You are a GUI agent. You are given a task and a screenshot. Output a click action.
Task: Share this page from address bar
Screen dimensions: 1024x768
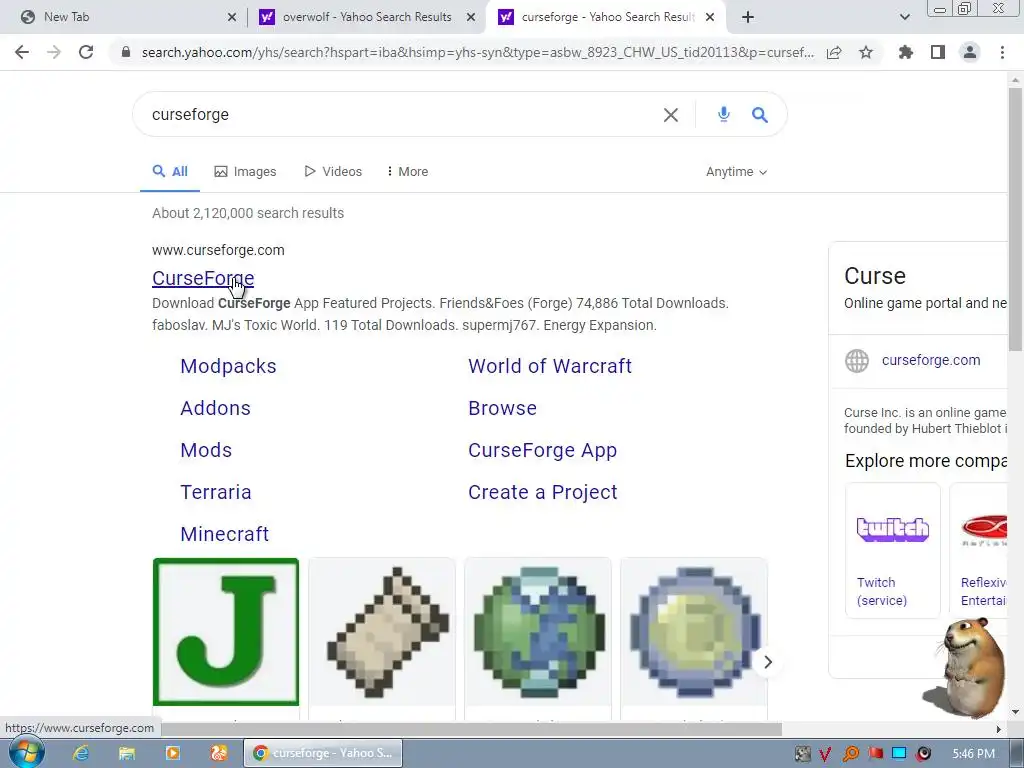click(834, 52)
